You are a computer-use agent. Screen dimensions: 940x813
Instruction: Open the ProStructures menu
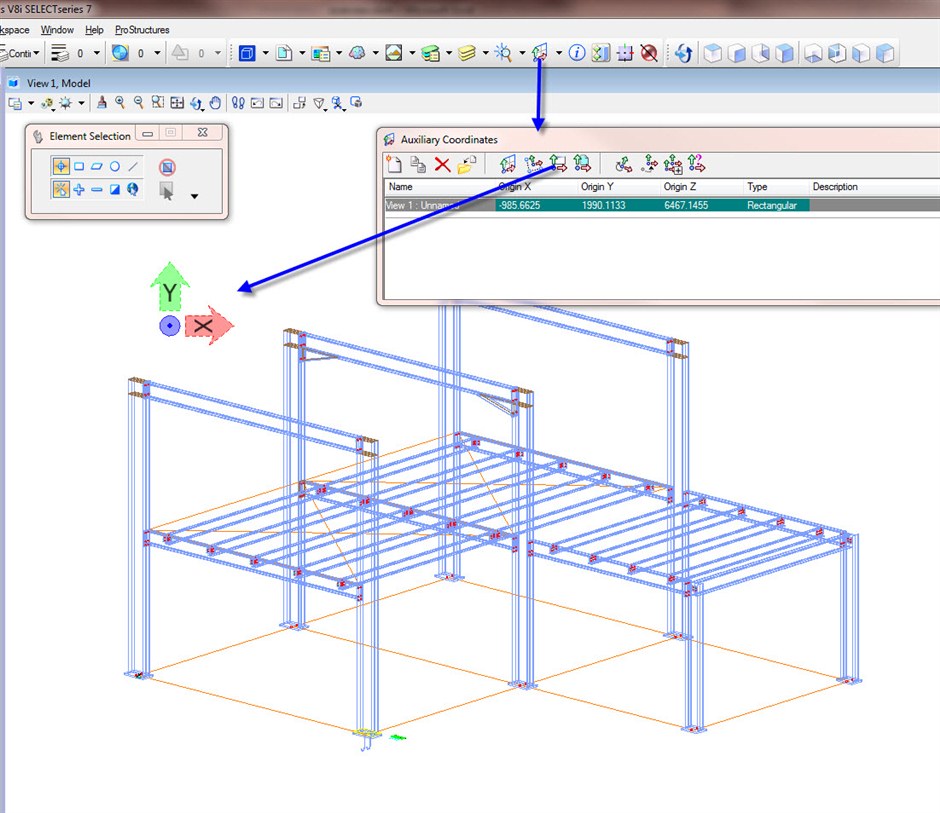point(142,30)
